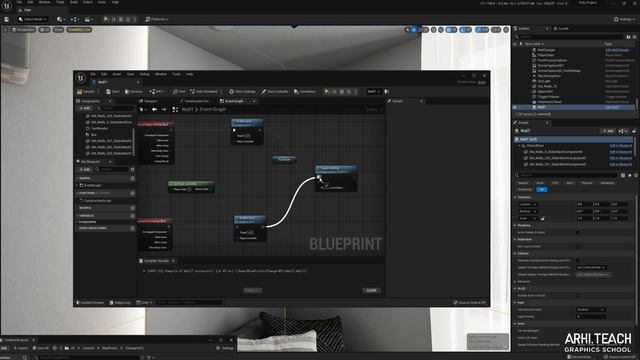The image size is (640, 360).
Task: Click Compile in the Blueprint editor toolbar
Action: pyautogui.click(x=86, y=91)
